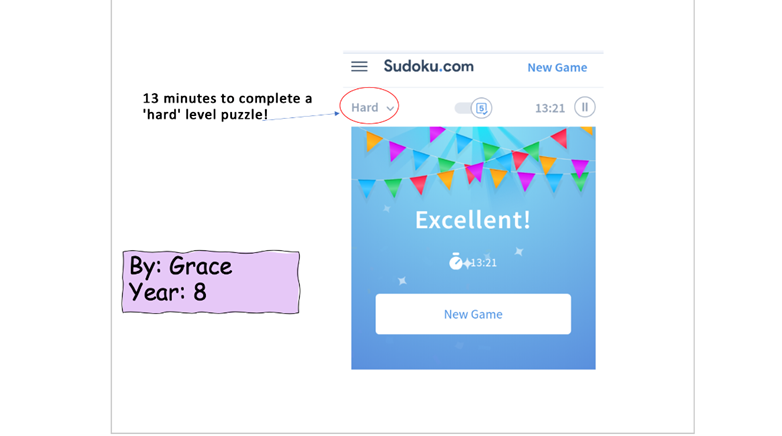Click the chevron next to Hard

(390, 108)
